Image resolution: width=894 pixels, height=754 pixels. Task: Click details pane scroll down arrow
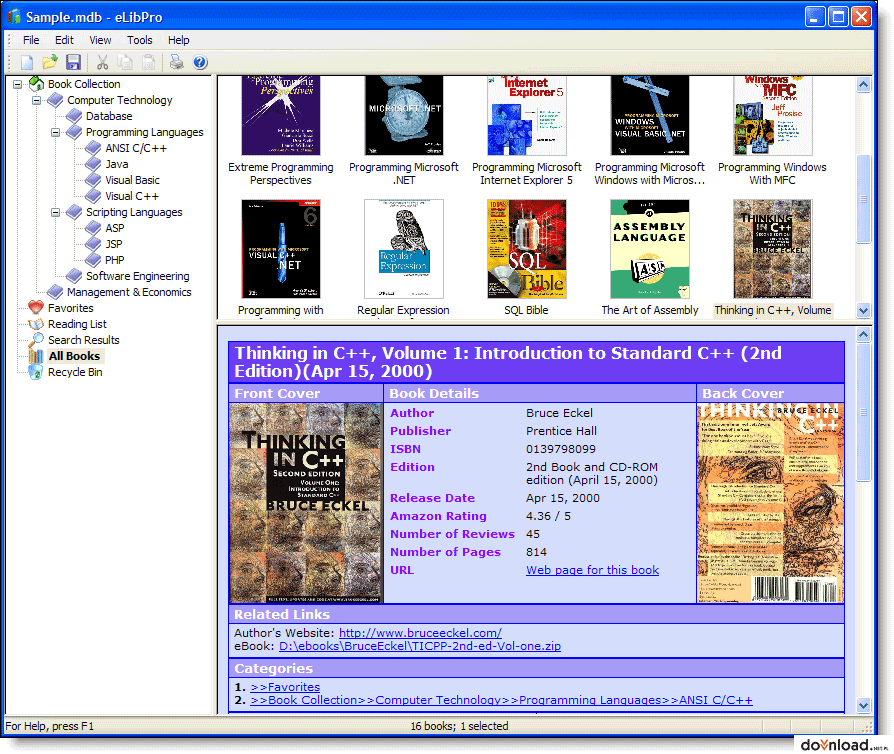(864, 706)
